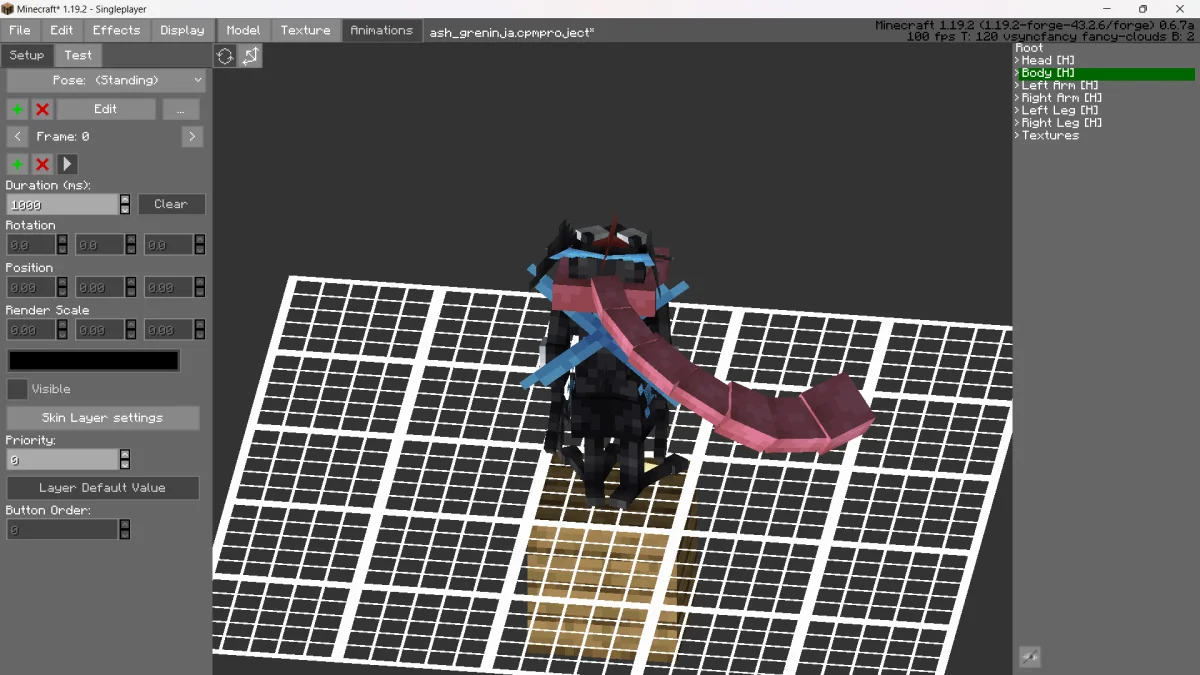The width and height of the screenshot is (1200, 675).
Task: Switch to the Texture tab
Action: [x=306, y=30]
